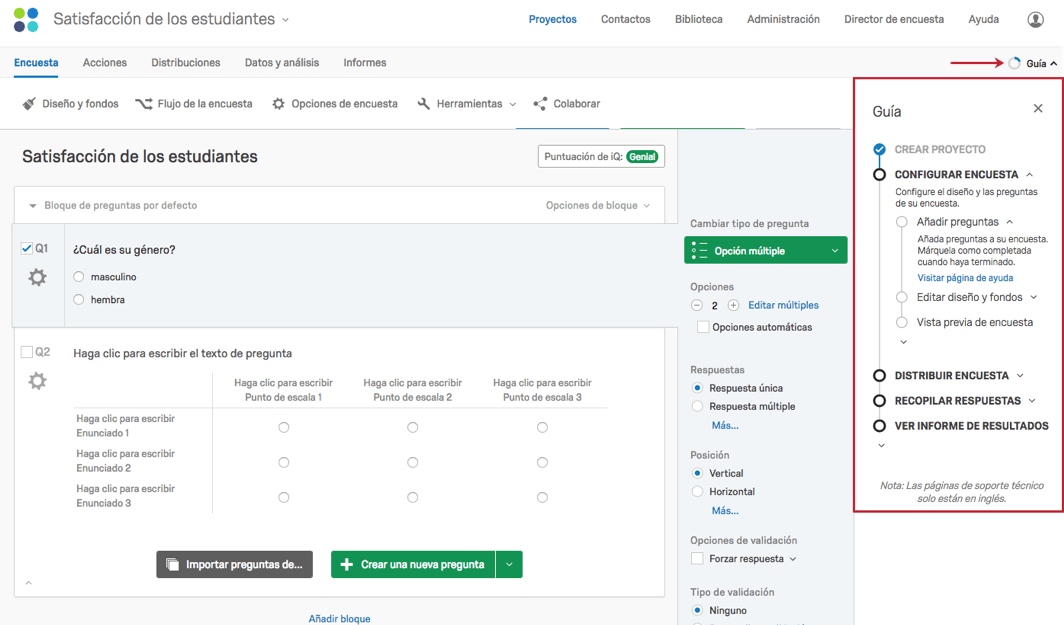1064x625 pixels.
Task: Expand RECOPILAR RESPUESTAS section
Action: coord(1032,400)
